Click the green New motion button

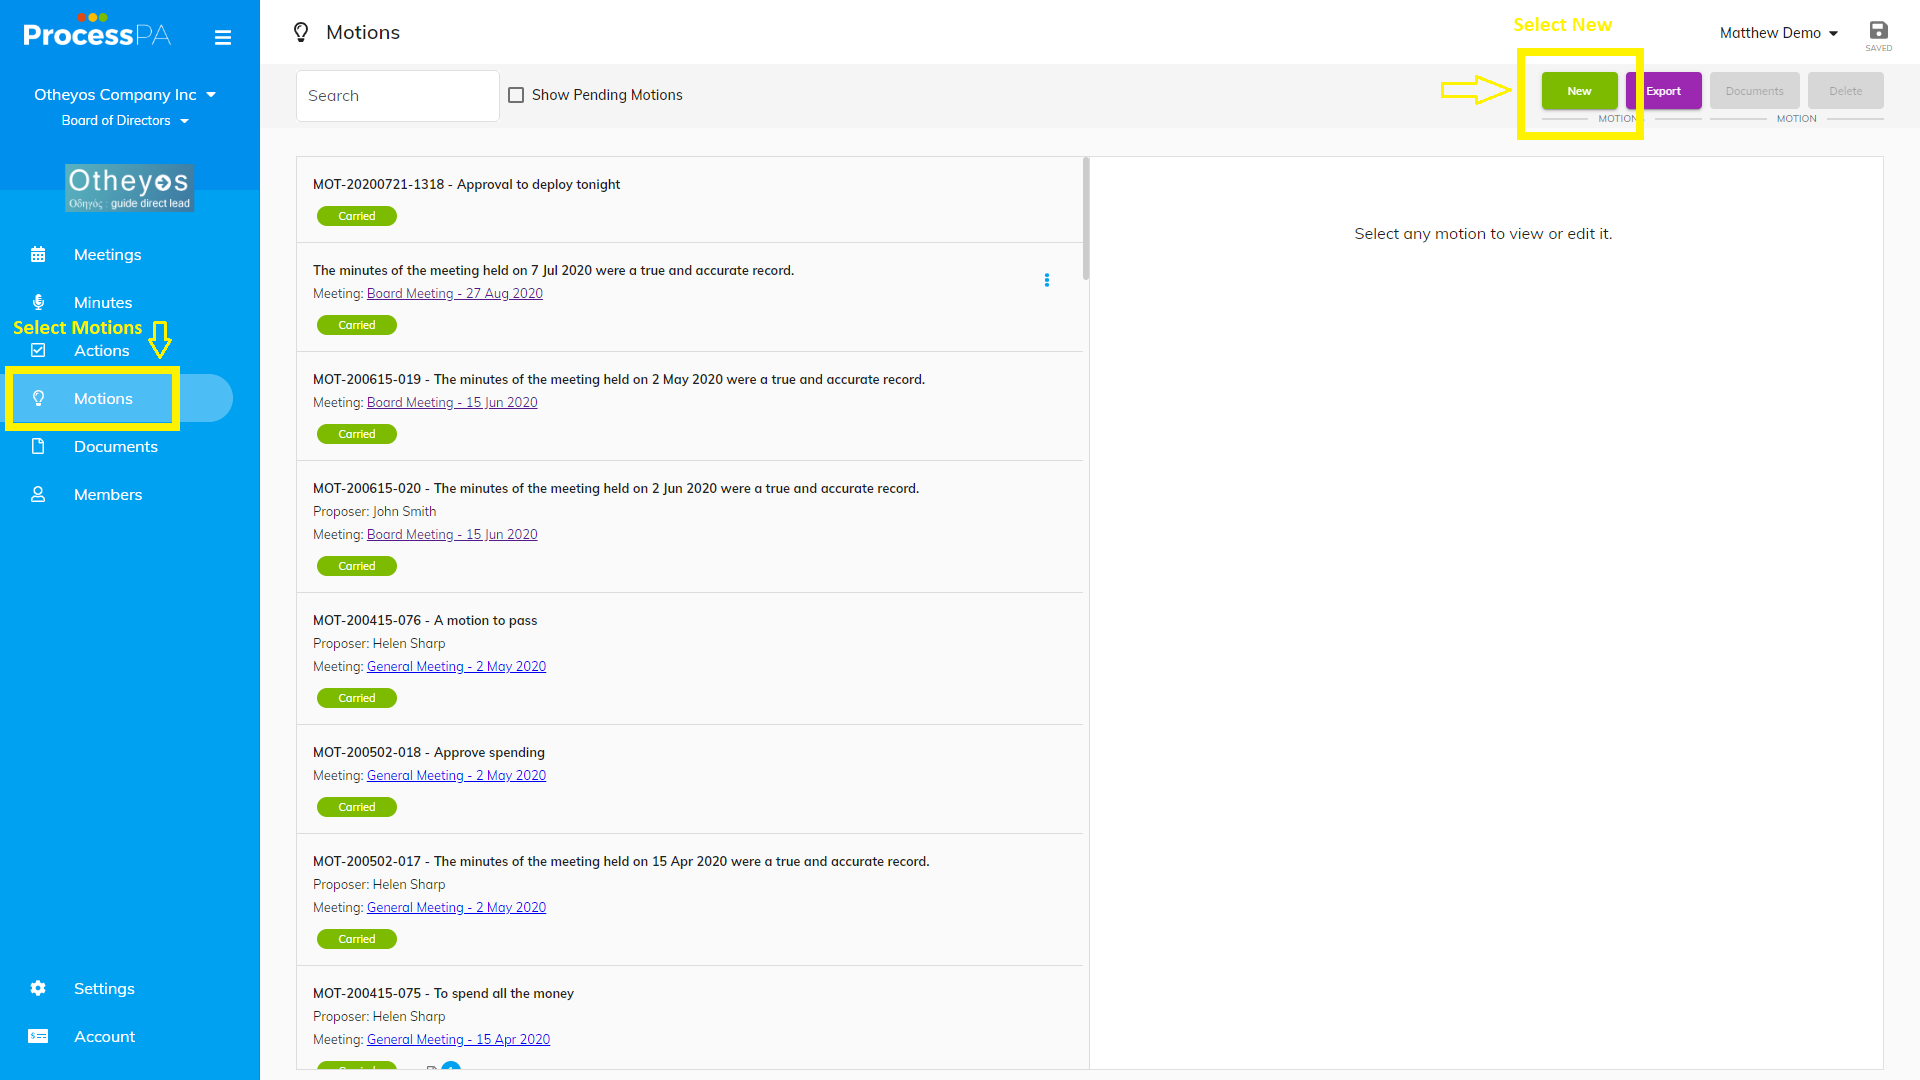pyautogui.click(x=1579, y=91)
